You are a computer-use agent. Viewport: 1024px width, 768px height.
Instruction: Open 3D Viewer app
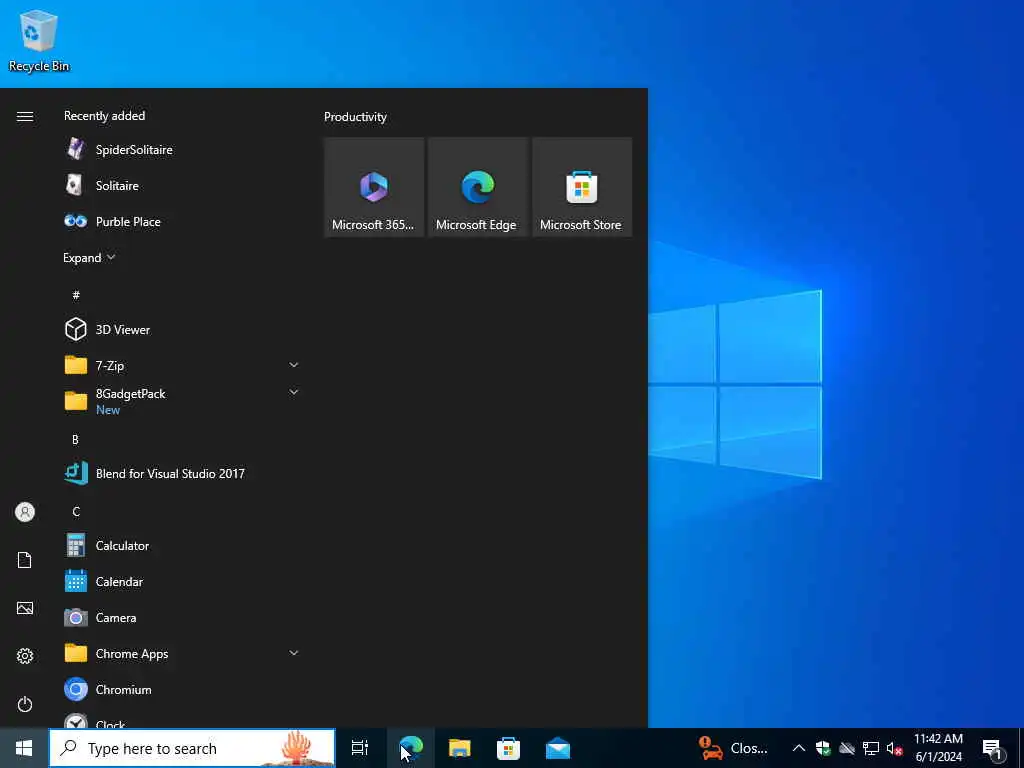tap(180, 329)
